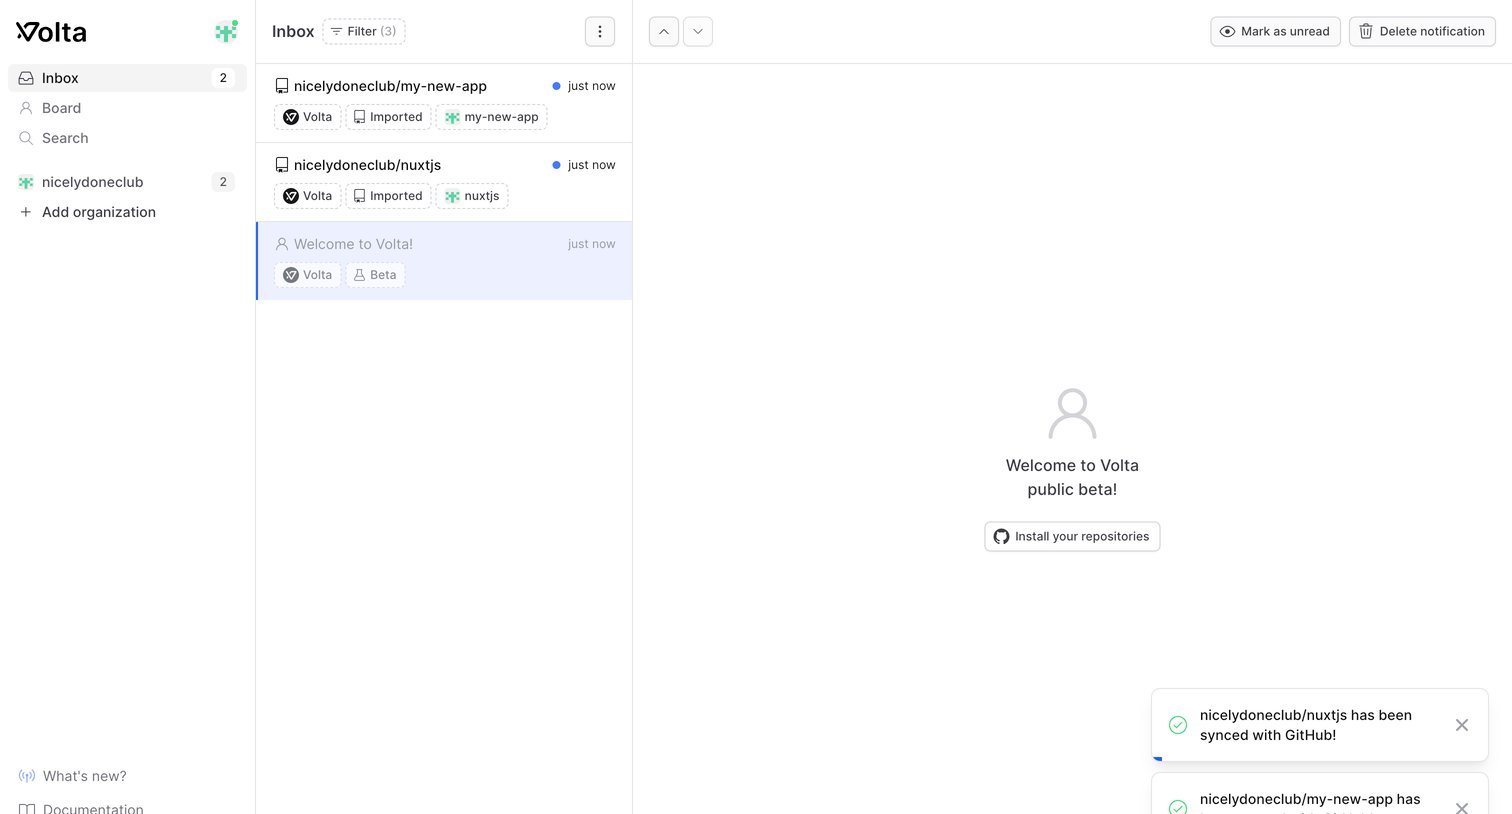This screenshot has width=1512, height=814.
Task: Dismiss the nuxtjs synced toast
Action: click(x=1462, y=725)
